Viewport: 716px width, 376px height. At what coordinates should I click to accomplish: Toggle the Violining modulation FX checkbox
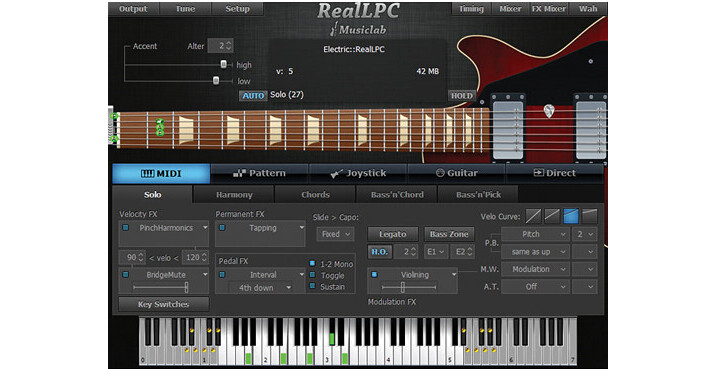click(374, 275)
